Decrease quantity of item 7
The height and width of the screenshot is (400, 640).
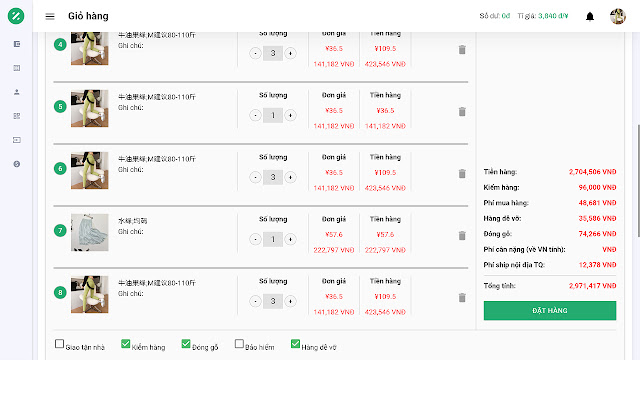256,240
